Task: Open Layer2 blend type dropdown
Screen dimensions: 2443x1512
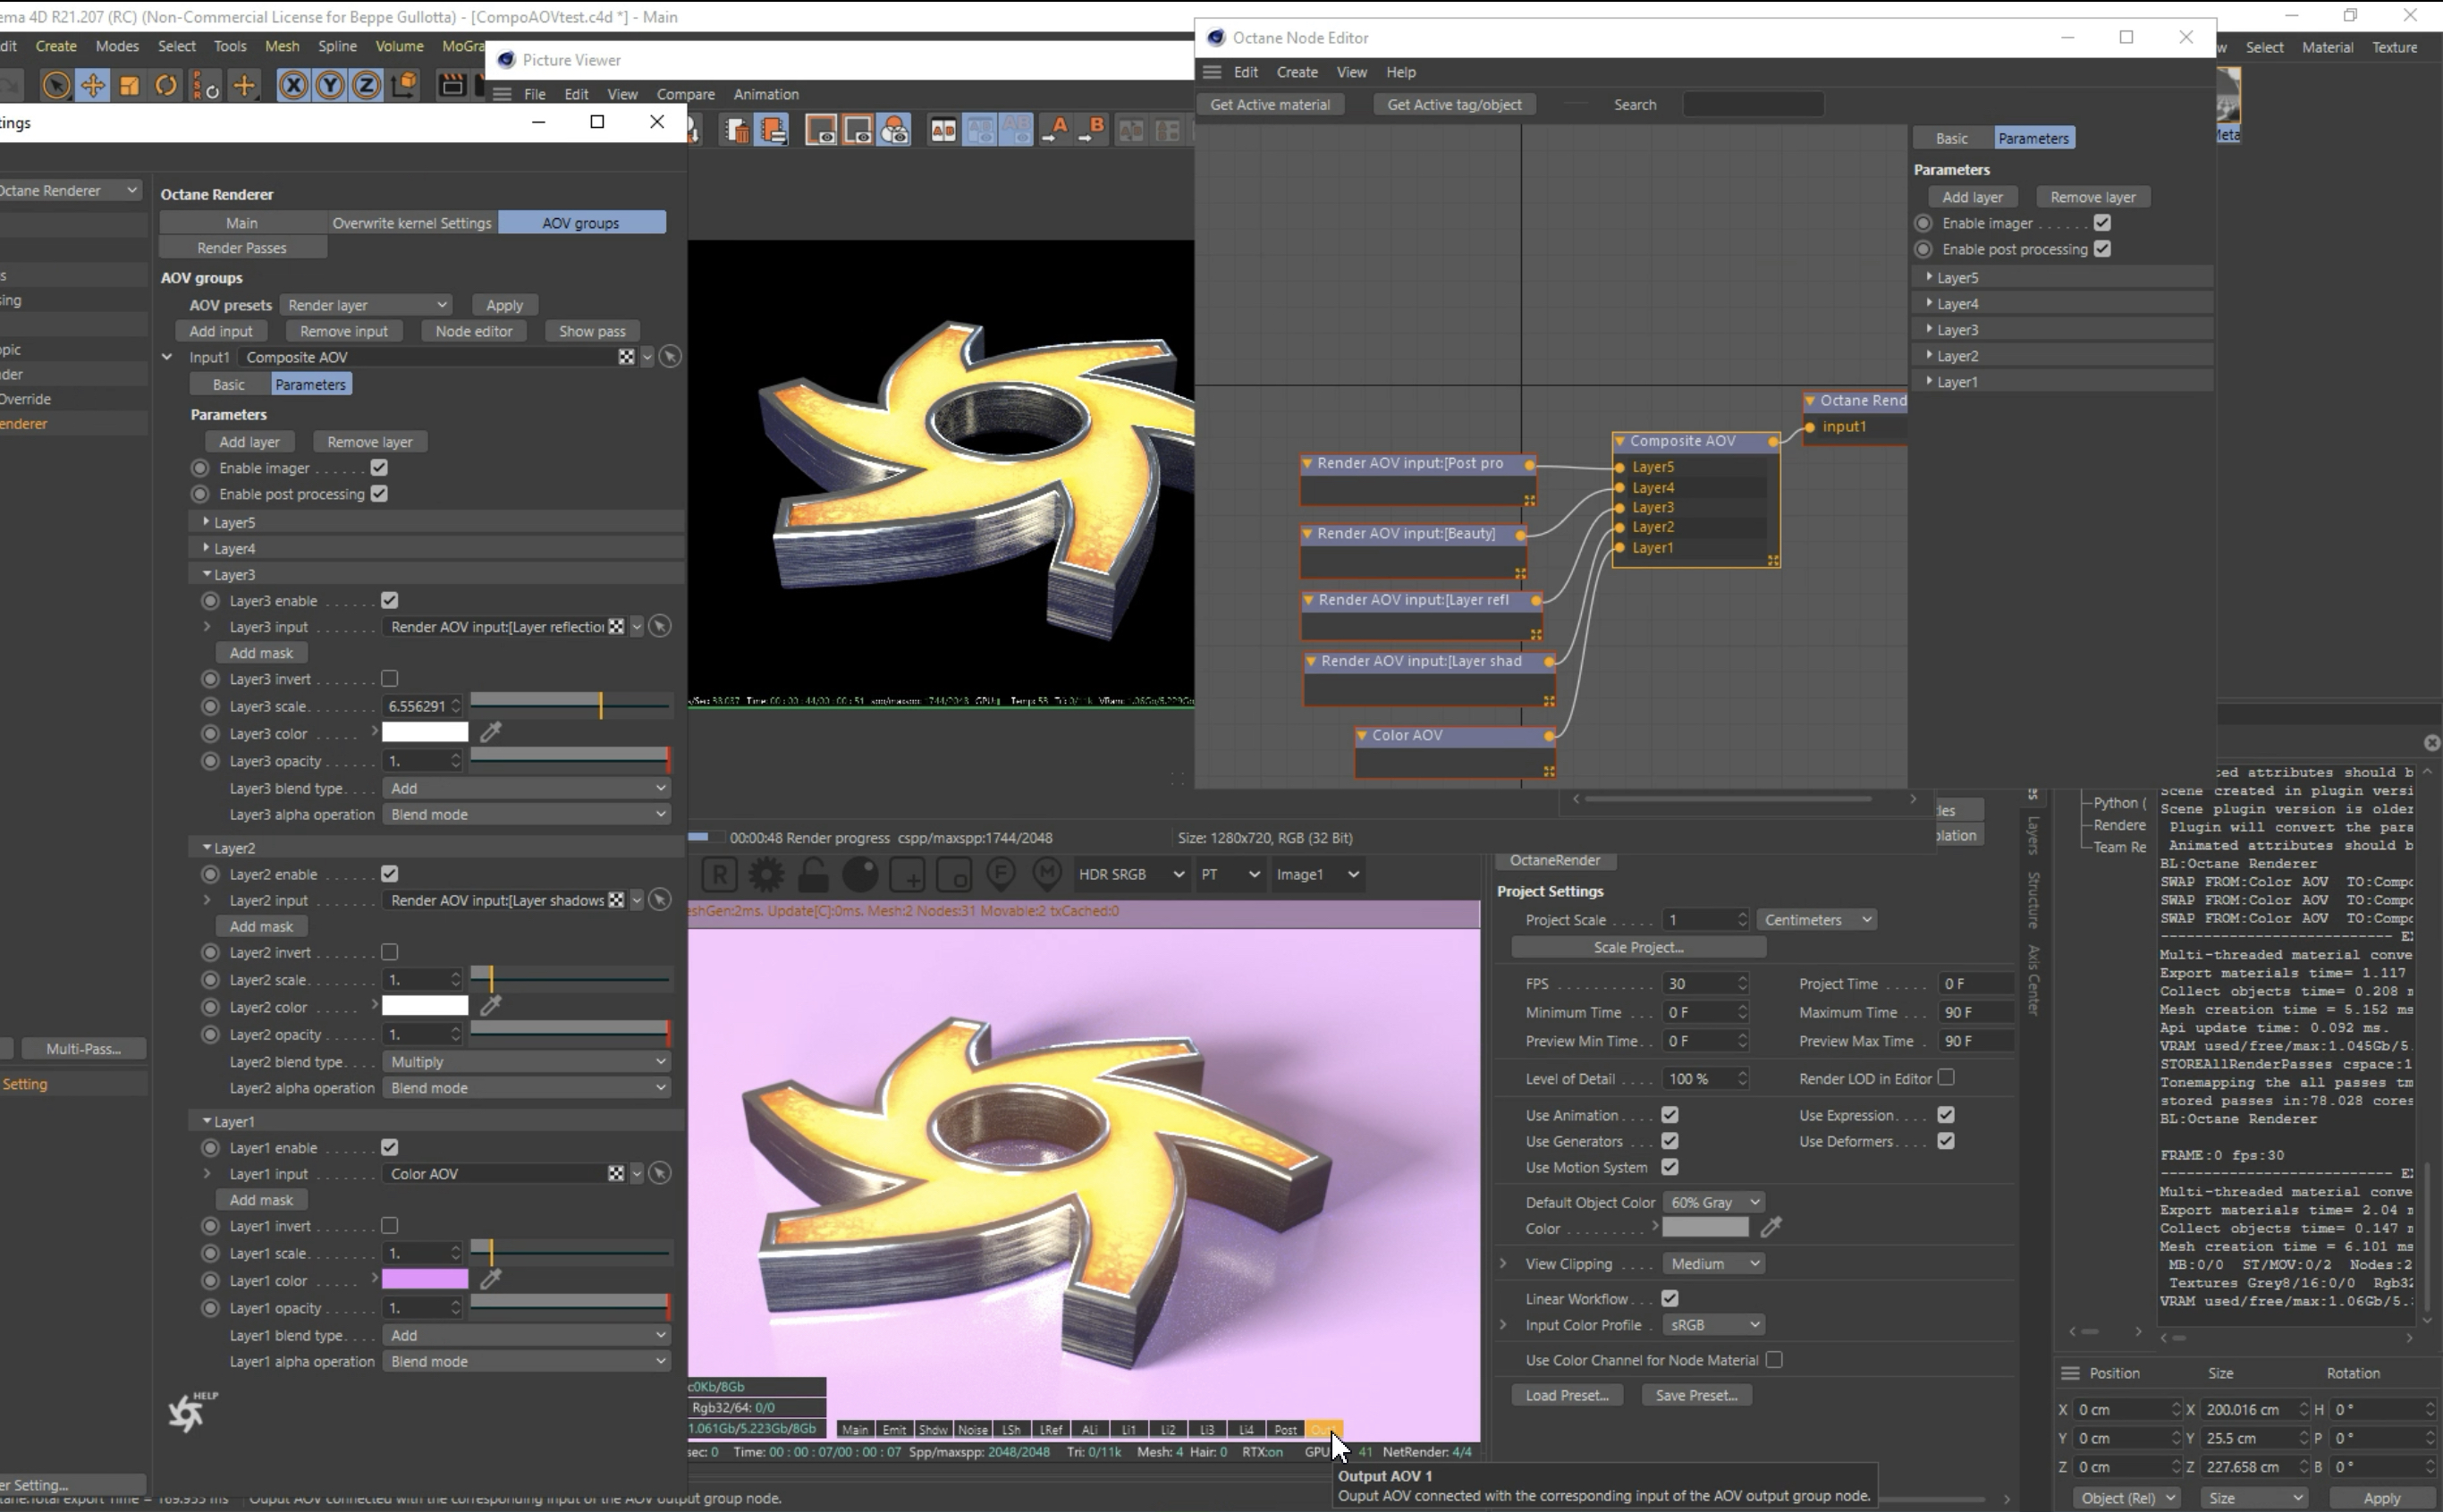Action: pos(526,1062)
